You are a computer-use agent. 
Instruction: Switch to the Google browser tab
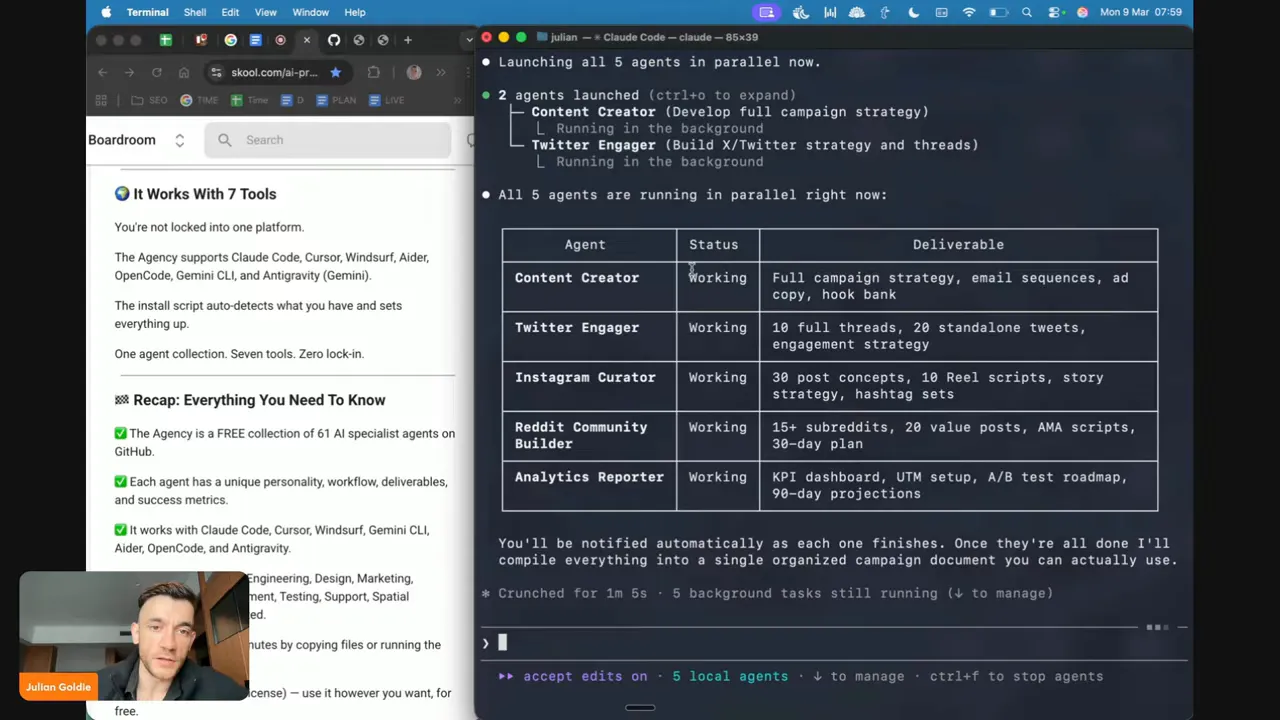tap(231, 40)
